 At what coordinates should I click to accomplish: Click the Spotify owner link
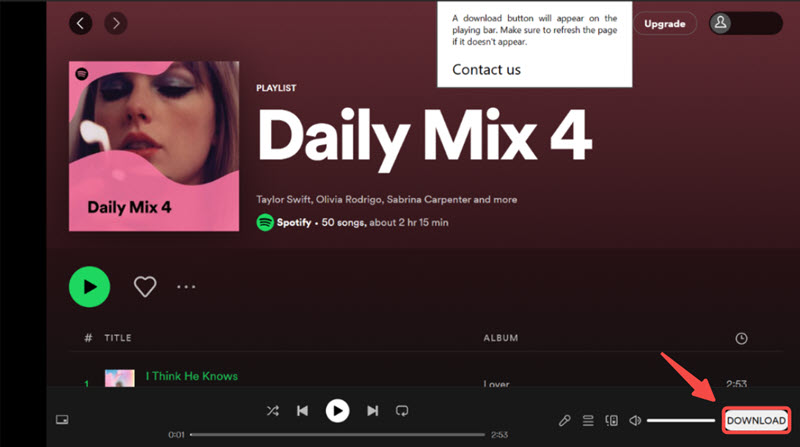(x=294, y=222)
